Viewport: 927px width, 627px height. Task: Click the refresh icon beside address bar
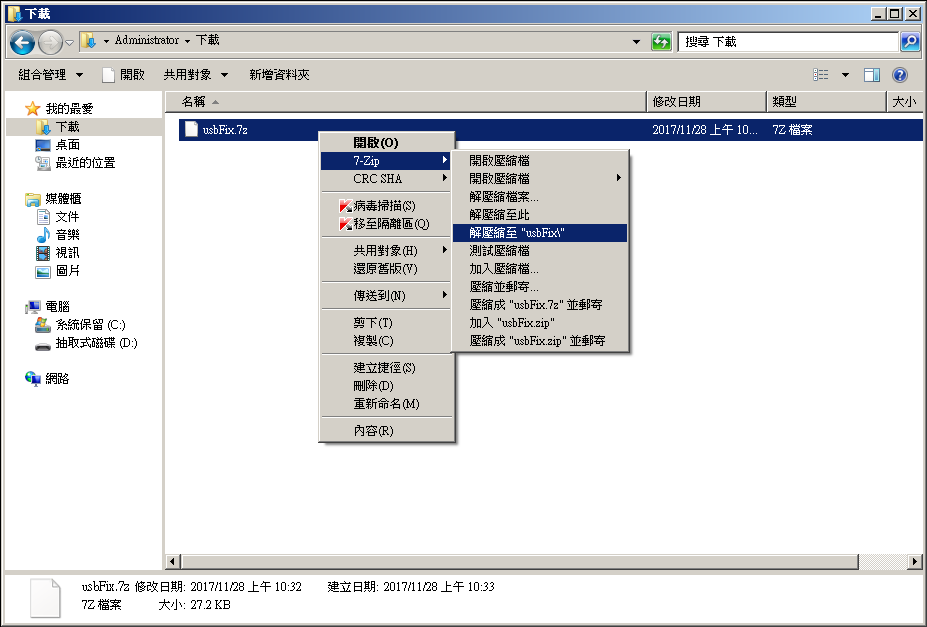pos(661,42)
